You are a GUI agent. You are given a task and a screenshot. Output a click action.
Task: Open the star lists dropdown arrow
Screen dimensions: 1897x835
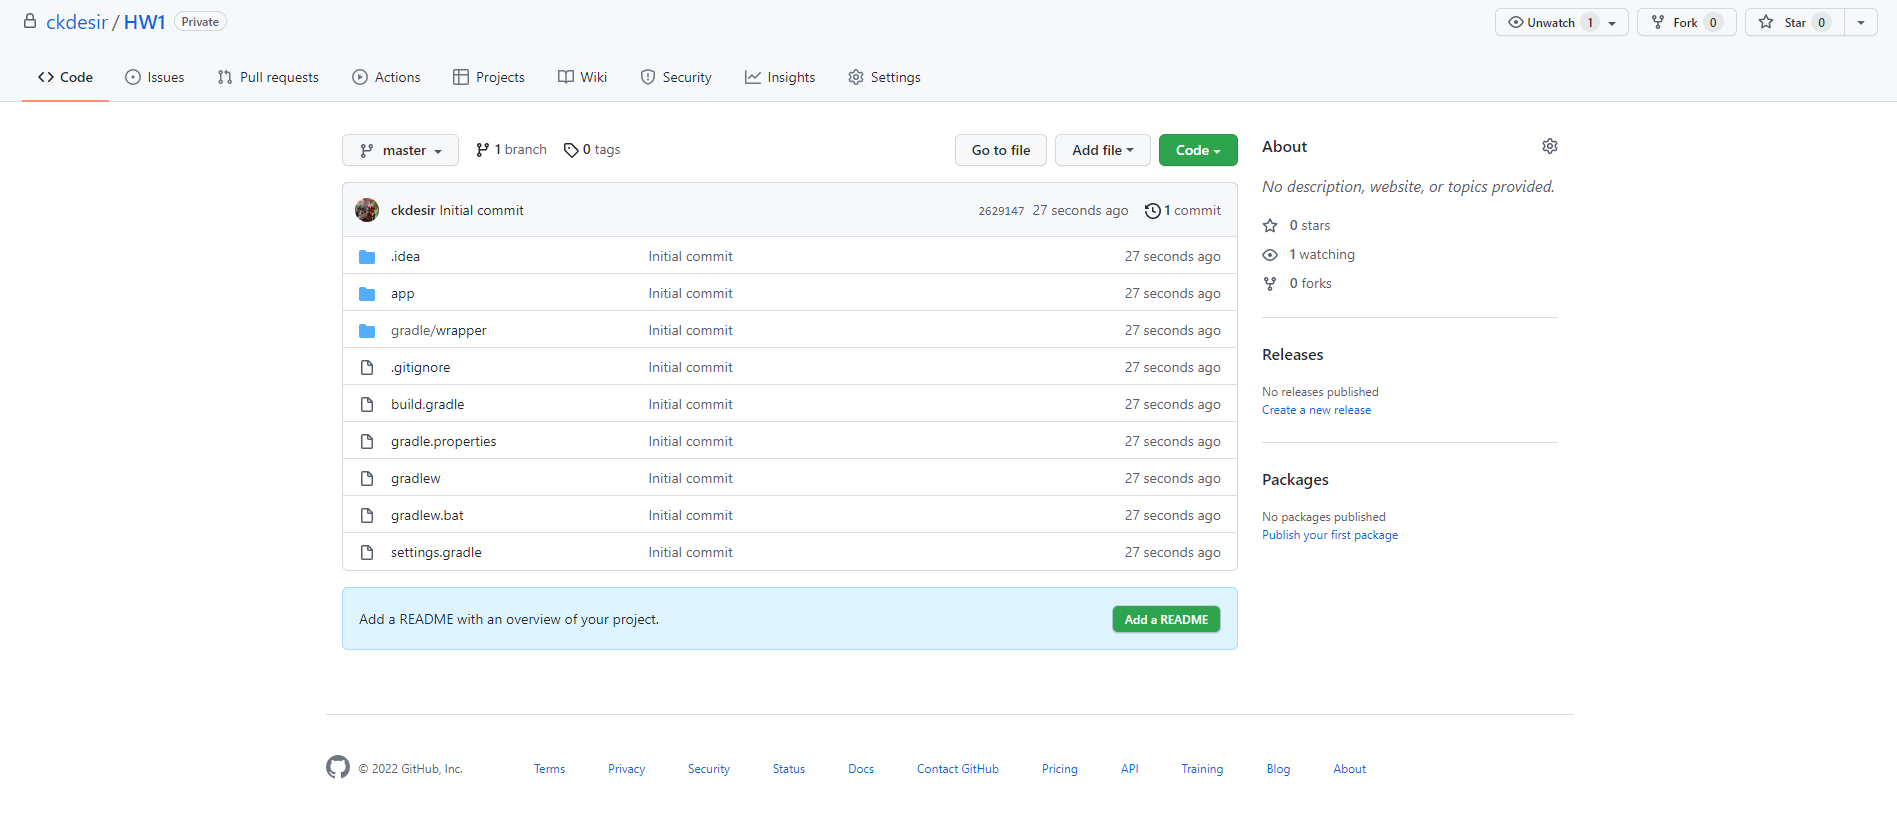point(1860,22)
